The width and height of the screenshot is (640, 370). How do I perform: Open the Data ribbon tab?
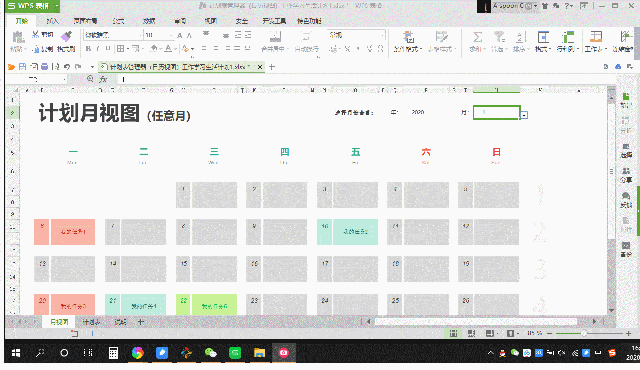[149, 21]
